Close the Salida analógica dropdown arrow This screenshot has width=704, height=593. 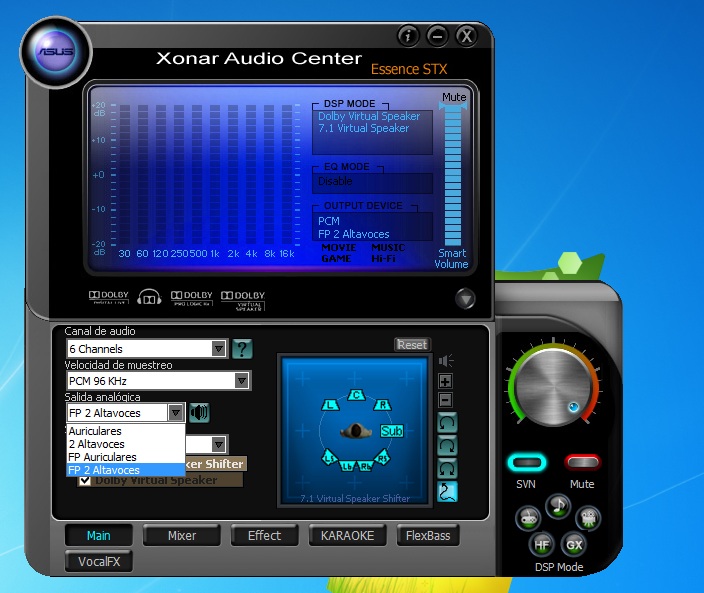tap(176, 413)
